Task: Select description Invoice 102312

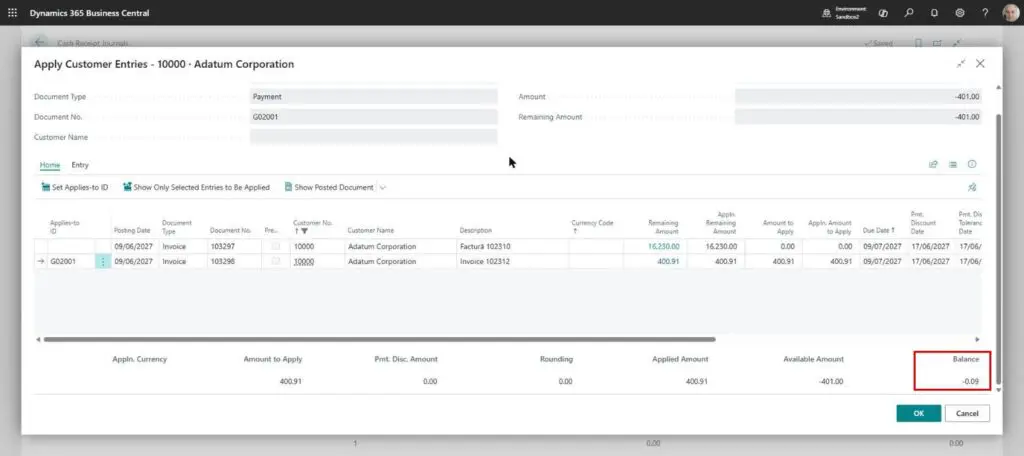Action: (513, 261)
